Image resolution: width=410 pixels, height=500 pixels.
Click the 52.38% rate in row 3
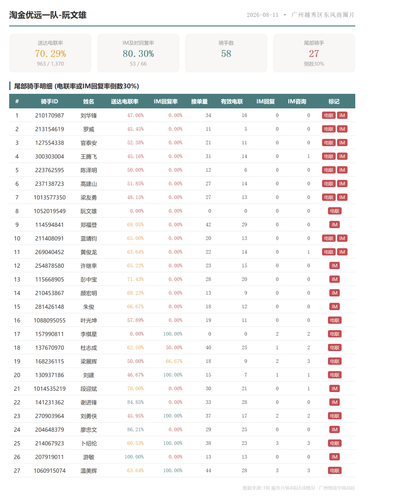135,143
